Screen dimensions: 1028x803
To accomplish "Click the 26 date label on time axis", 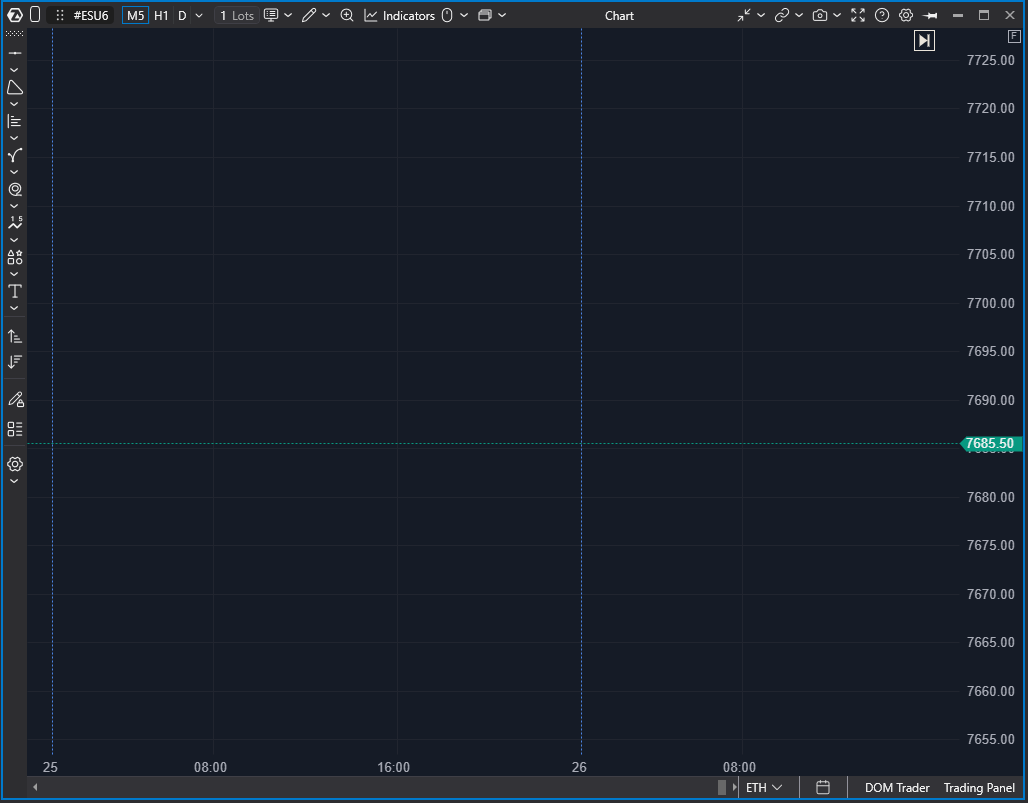I will pos(579,768).
